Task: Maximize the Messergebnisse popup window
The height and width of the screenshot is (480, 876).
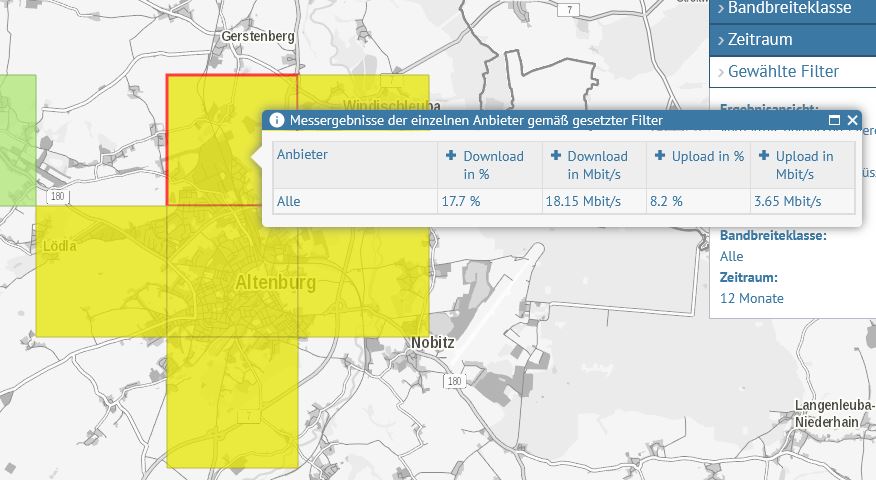Action: click(x=834, y=120)
